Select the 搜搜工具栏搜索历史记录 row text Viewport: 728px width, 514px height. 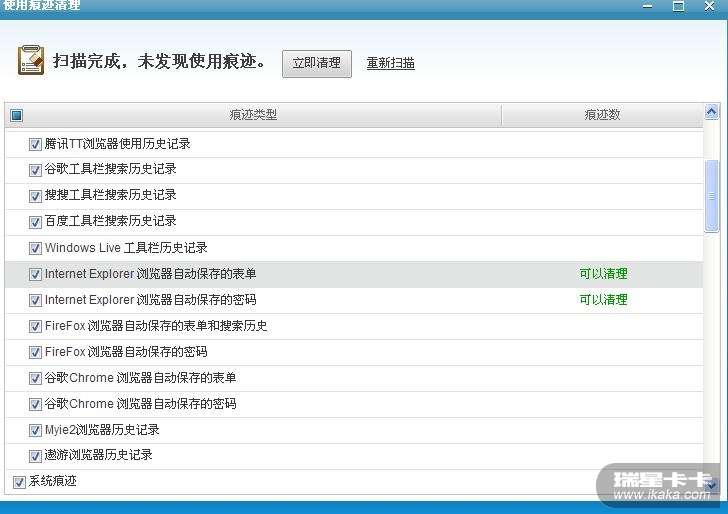click(110, 195)
